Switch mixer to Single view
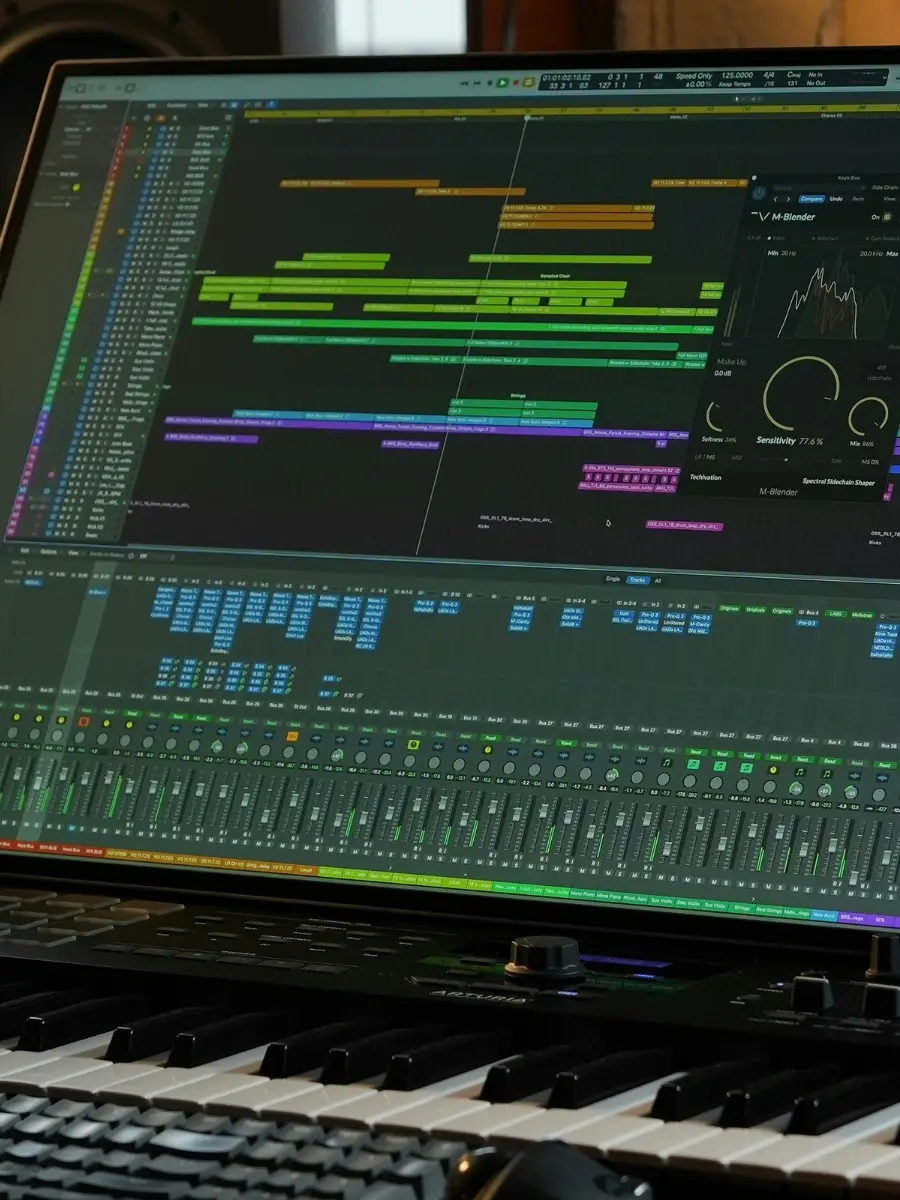900x1200 pixels. [613, 579]
